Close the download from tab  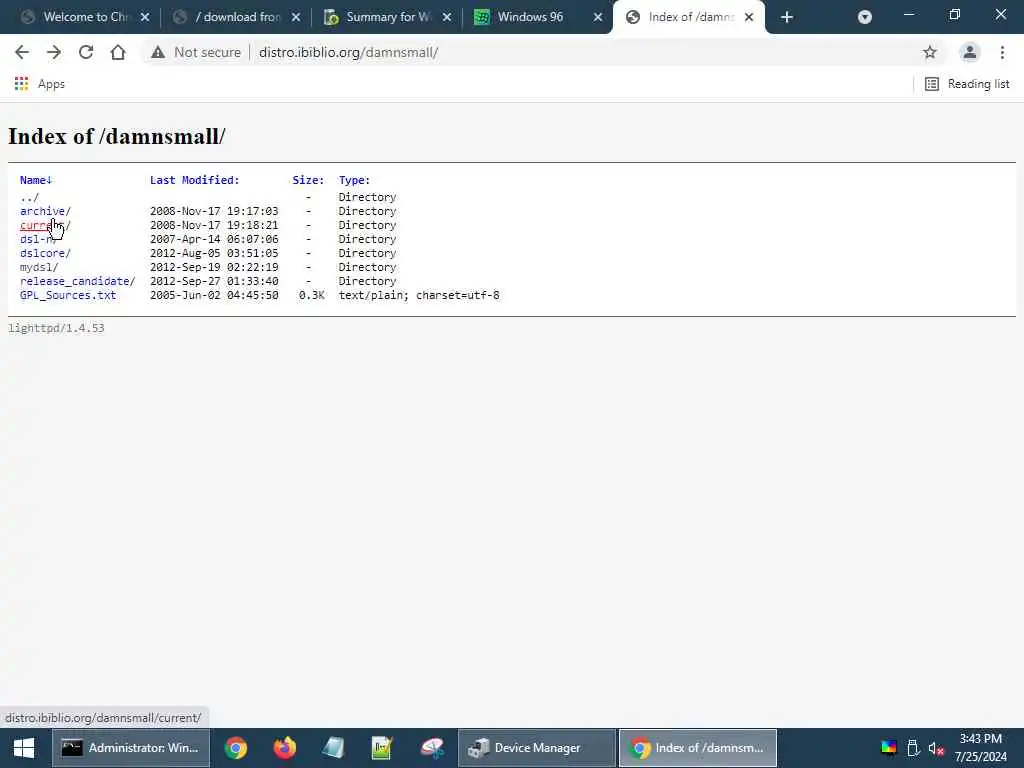[296, 17]
